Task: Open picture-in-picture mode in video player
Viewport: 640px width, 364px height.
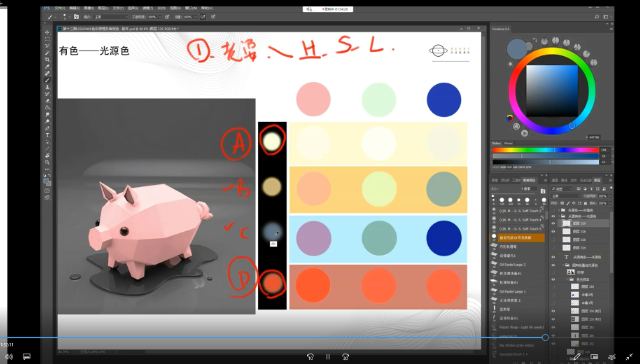Action: tap(594, 357)
